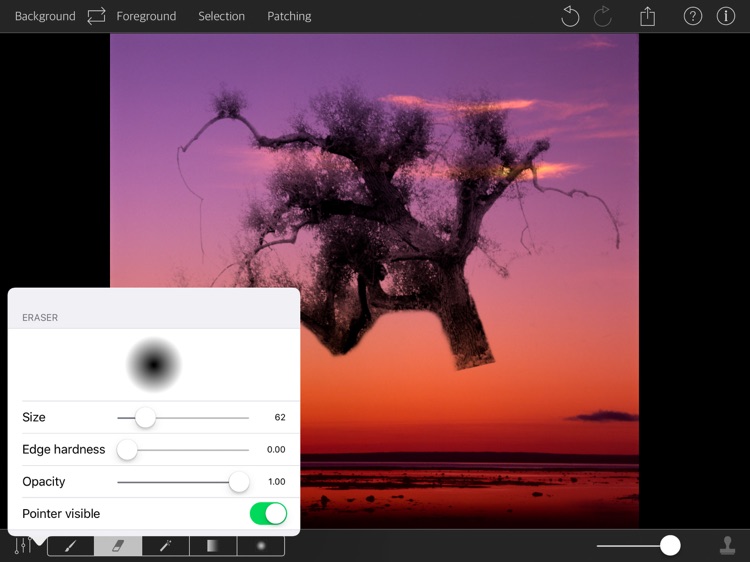The width and height of the screenshot is (750, 562).
Task: Adjust the Size slider
Action: point(145,418)
